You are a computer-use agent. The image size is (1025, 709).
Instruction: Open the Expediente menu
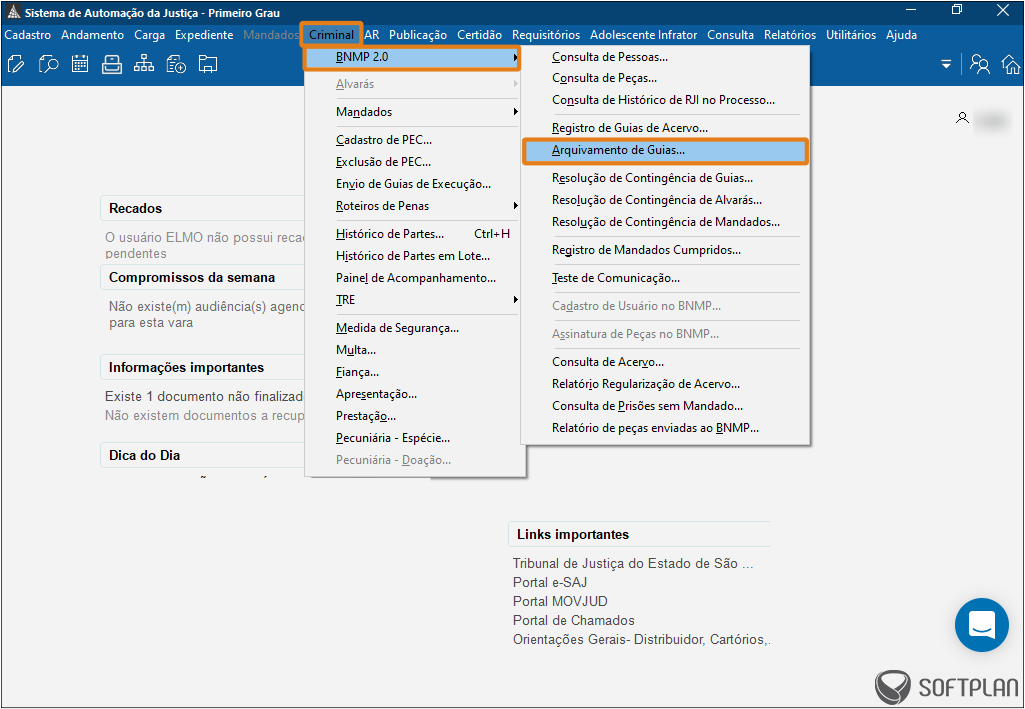204,35
